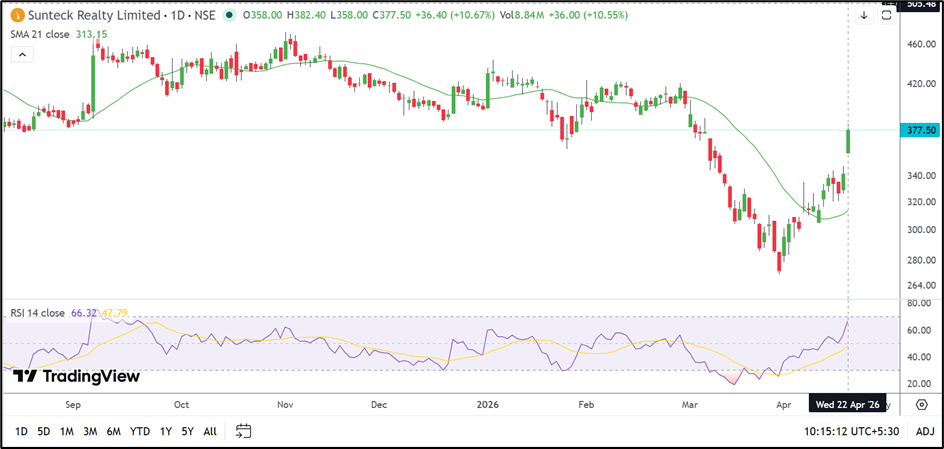
Task: Click the down arrow icon at top right
Action: click(864, 16)
